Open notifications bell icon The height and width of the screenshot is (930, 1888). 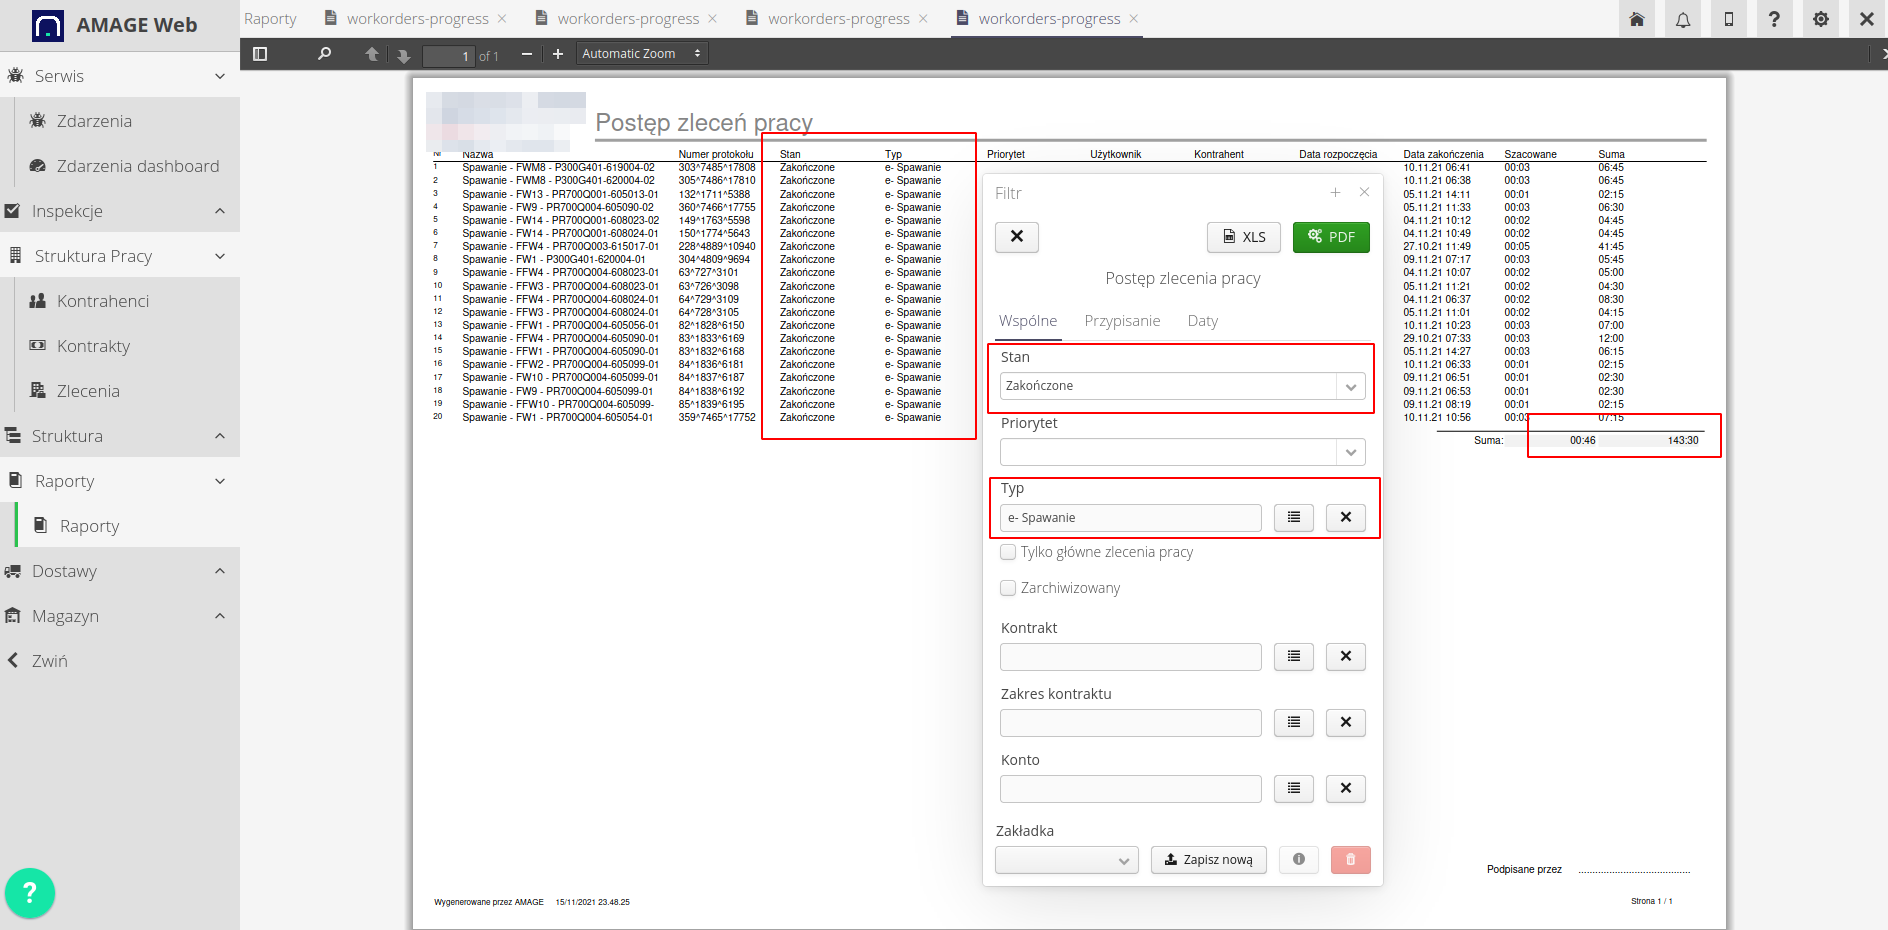[x=1683, y=19]
